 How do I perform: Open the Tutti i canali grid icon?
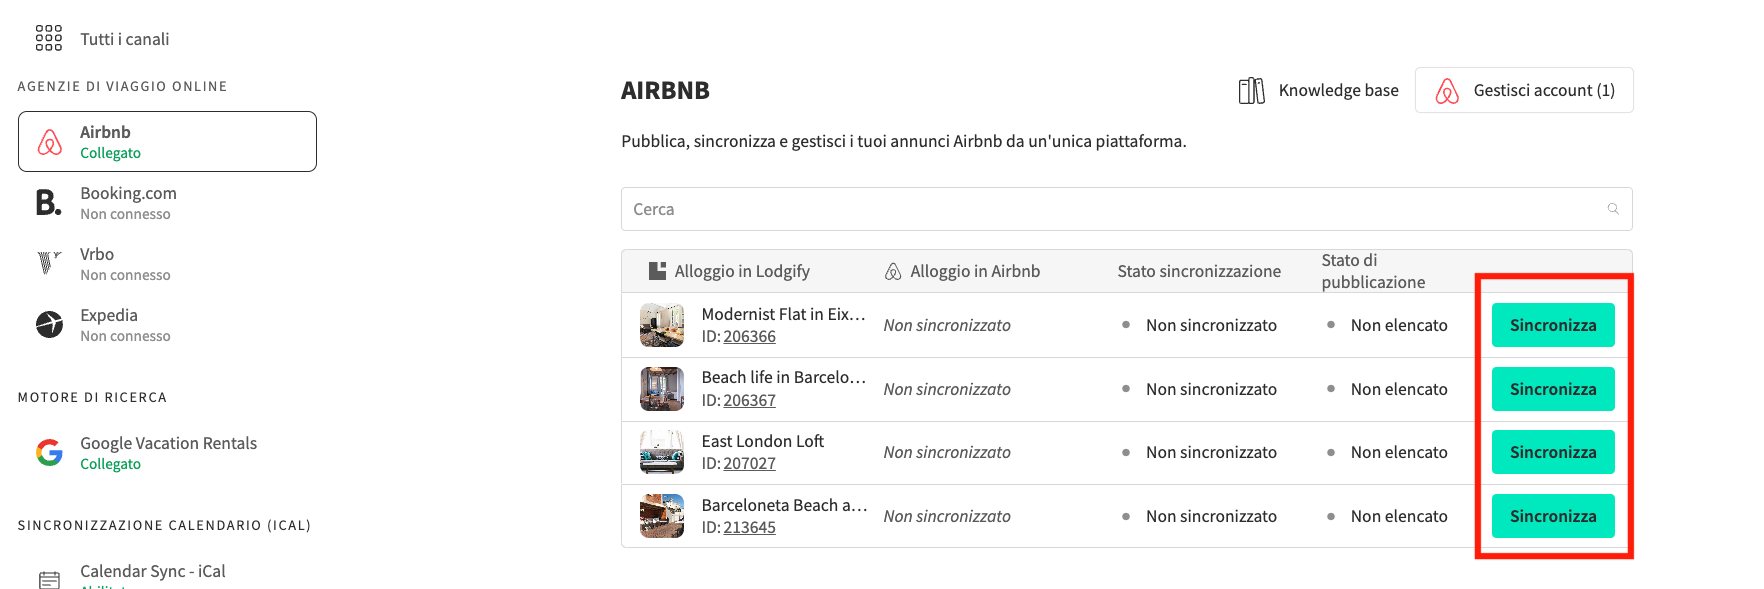click(48, 38)
